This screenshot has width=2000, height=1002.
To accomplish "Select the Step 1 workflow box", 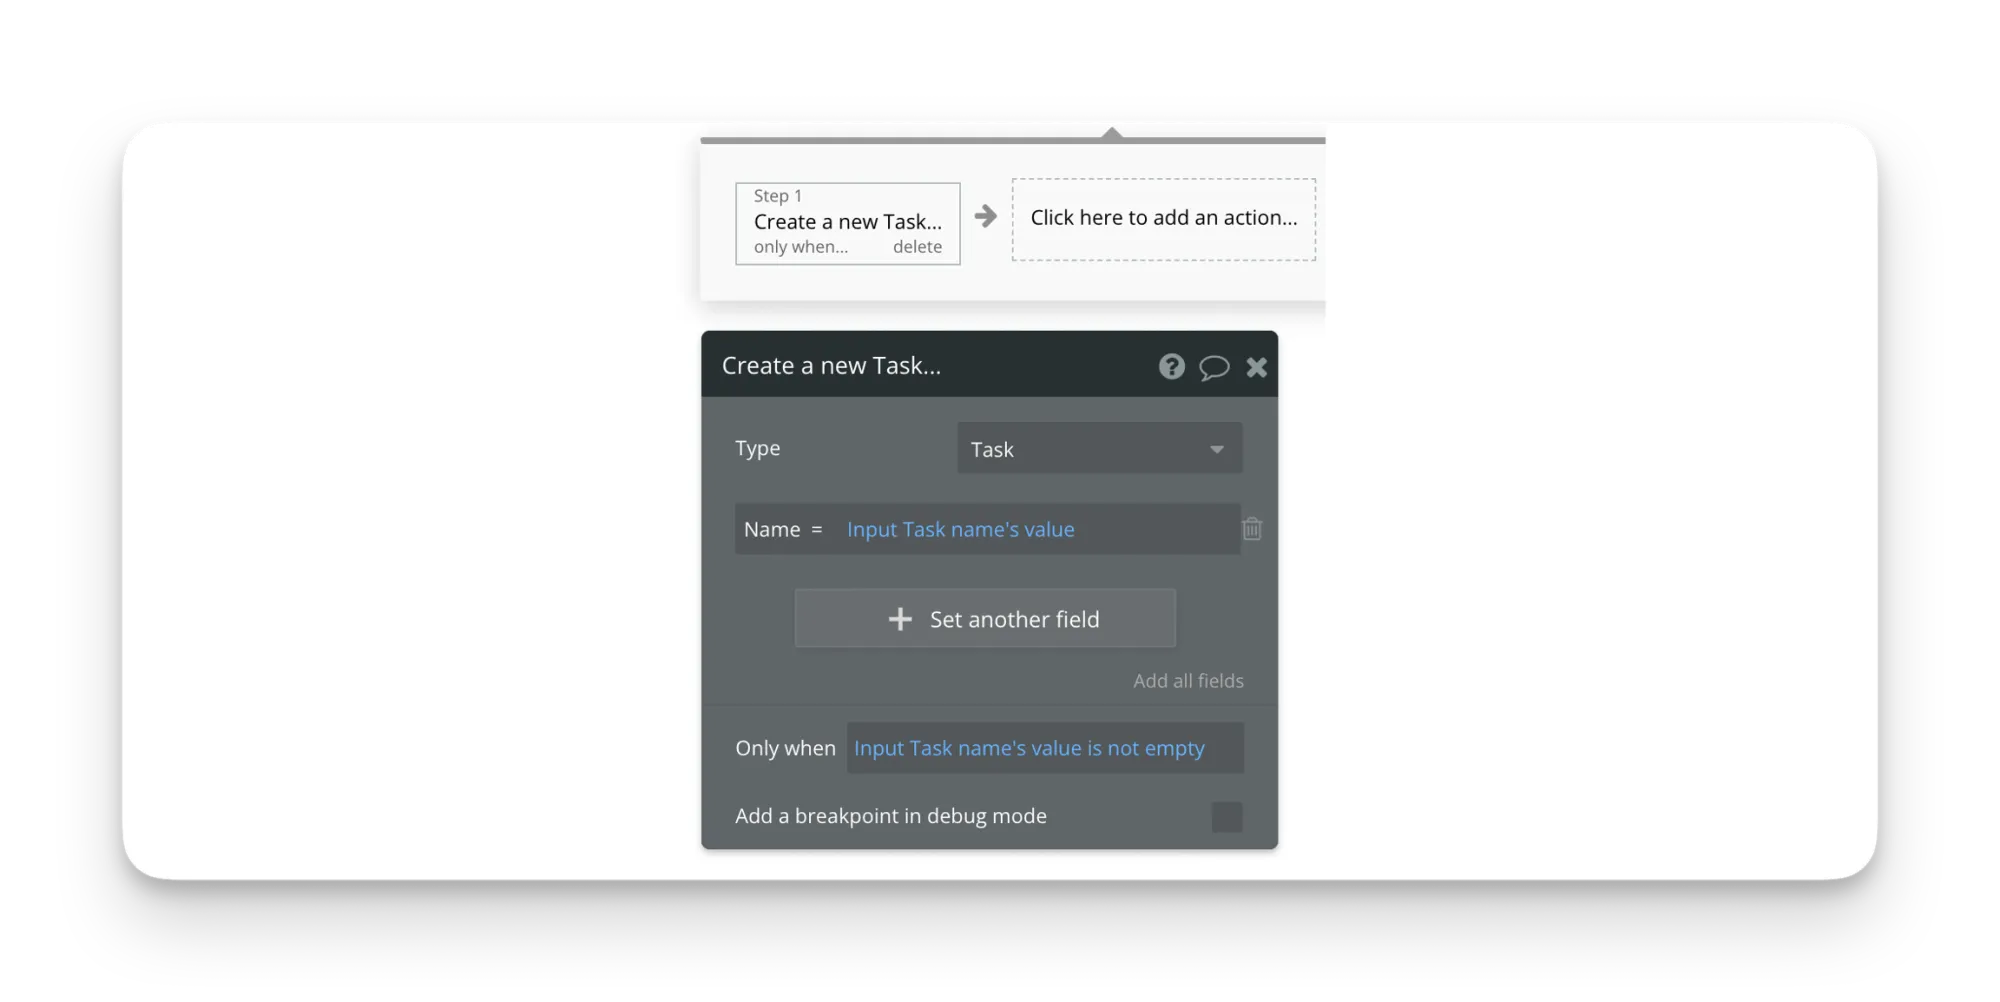I will coord(847,221).
